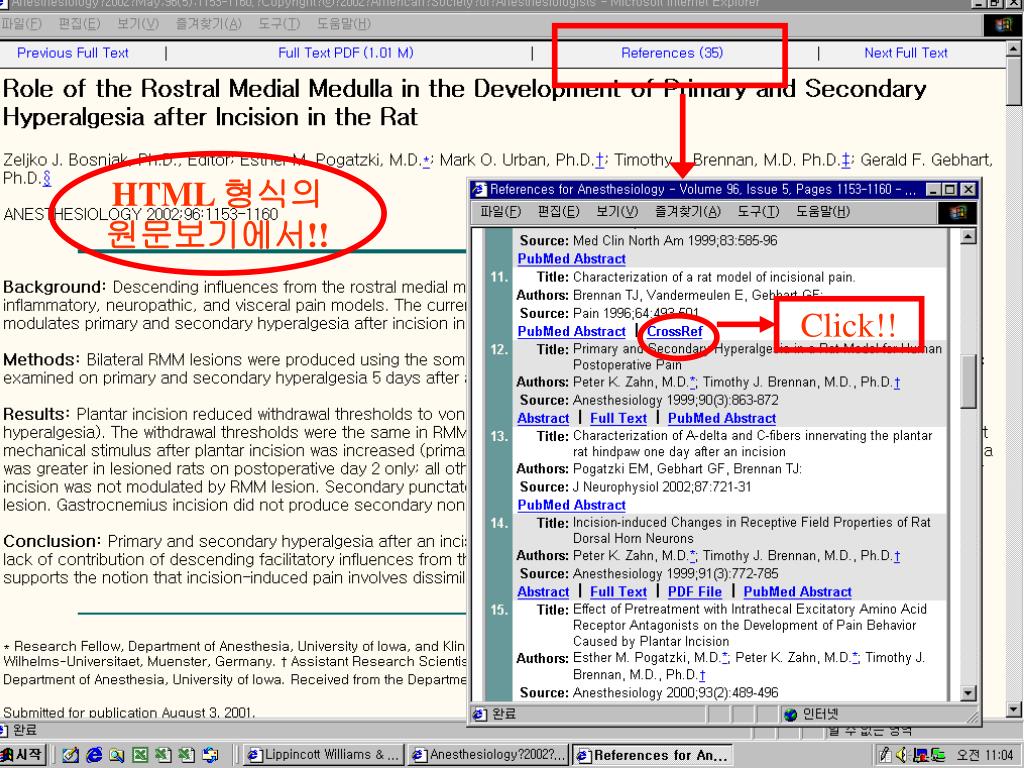Open 보기(V) menu in the main article window

[138, 24]
